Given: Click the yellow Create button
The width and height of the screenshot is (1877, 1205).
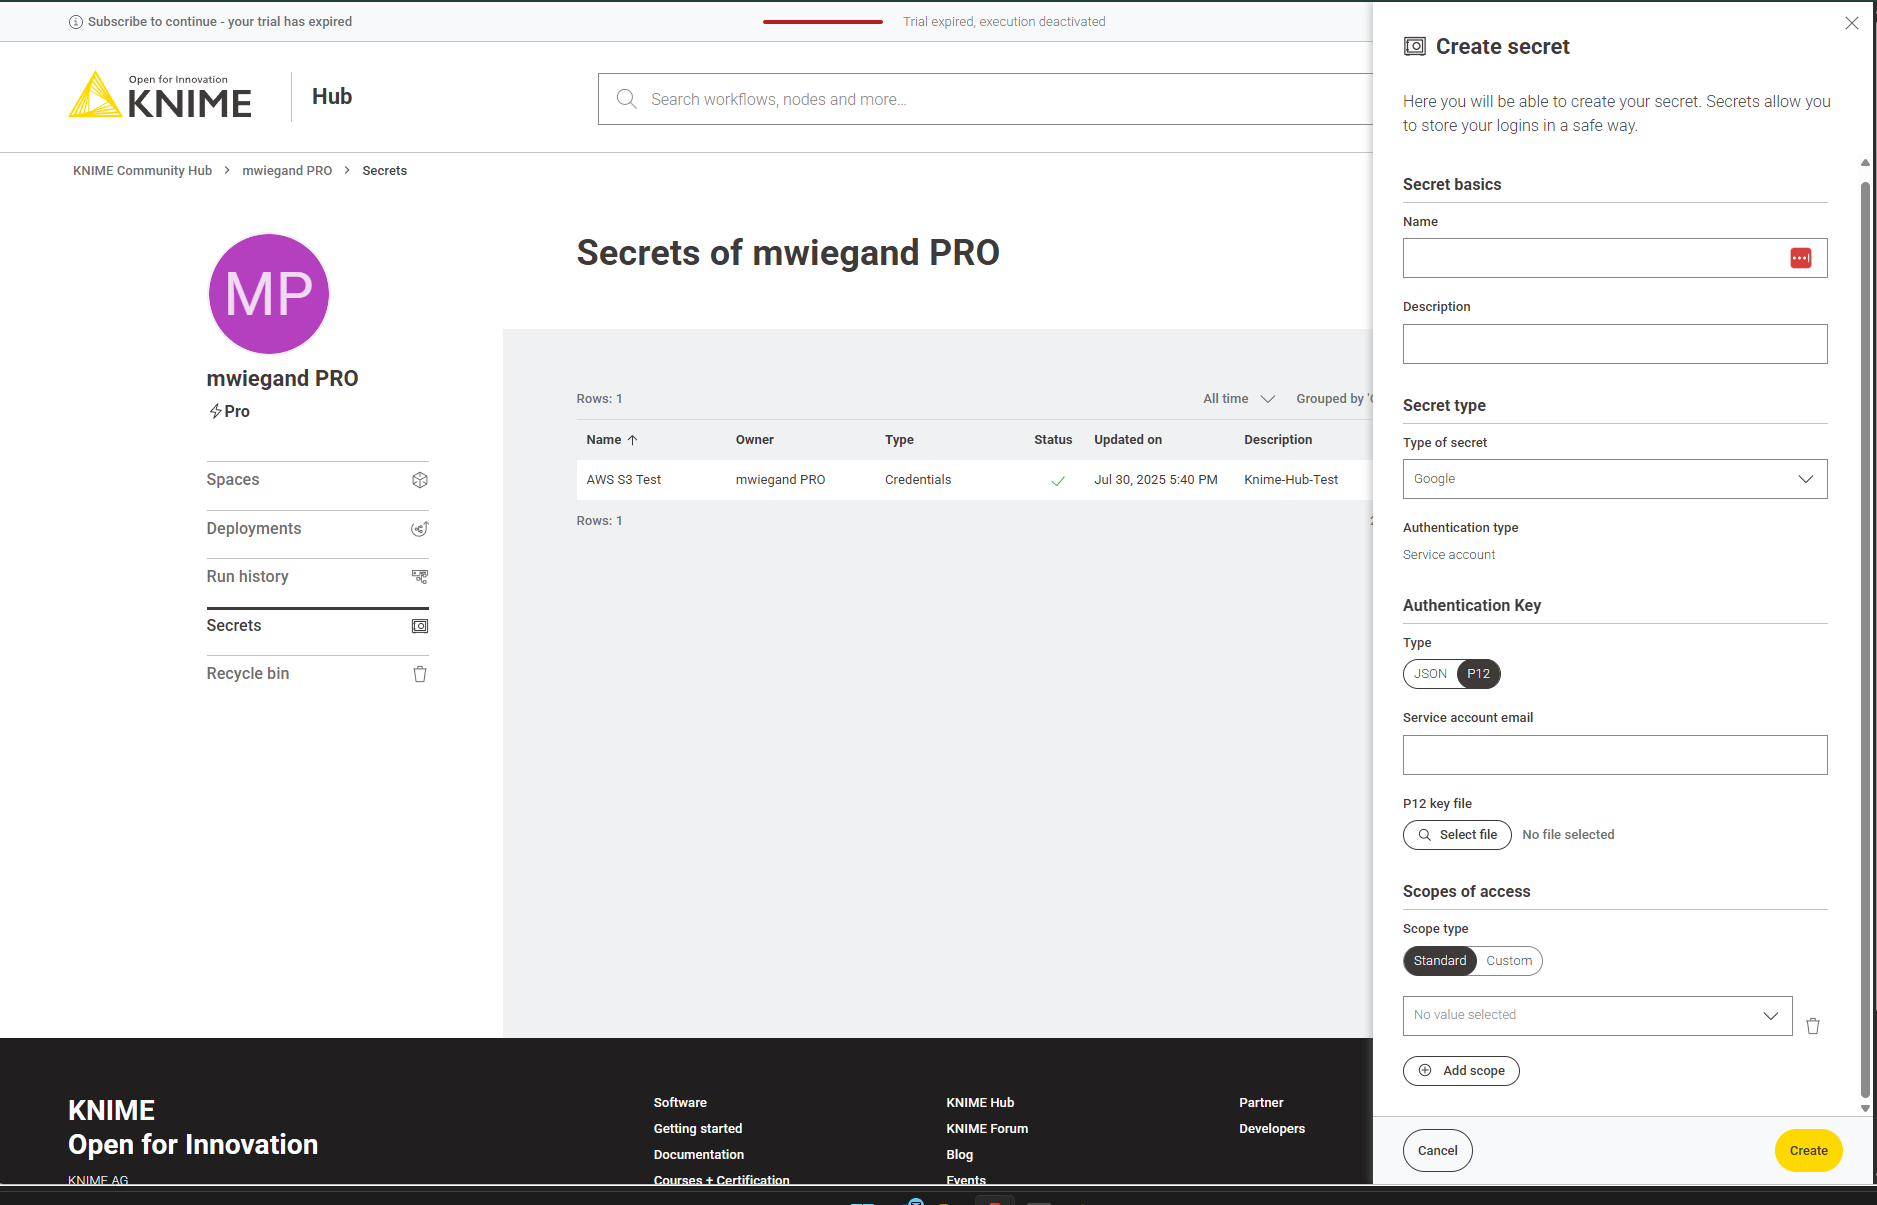Looking at the screenshot, I should (1808, 1151).
